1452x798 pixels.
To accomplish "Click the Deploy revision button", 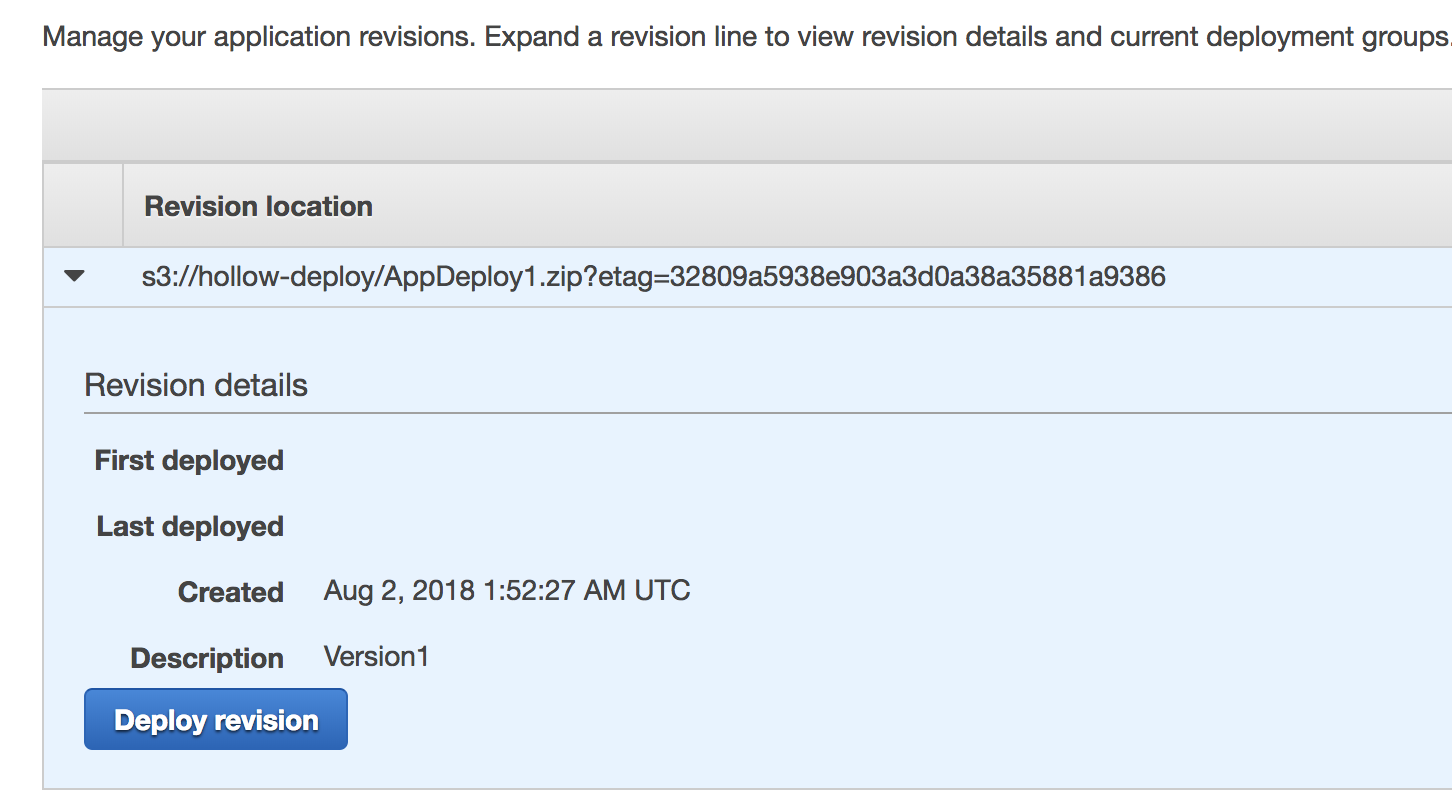I will pyautogui.click(x=216, y=720).
